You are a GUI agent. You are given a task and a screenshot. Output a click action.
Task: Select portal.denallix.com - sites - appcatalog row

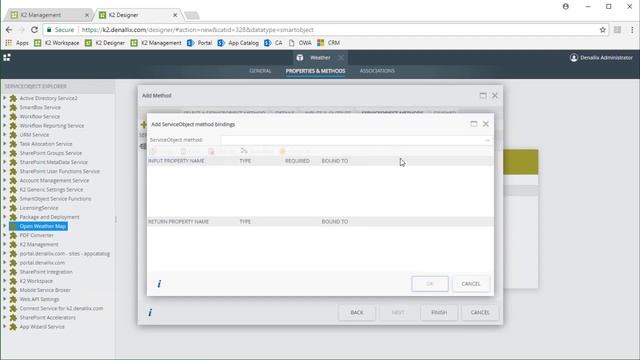[x=64, y=254]
